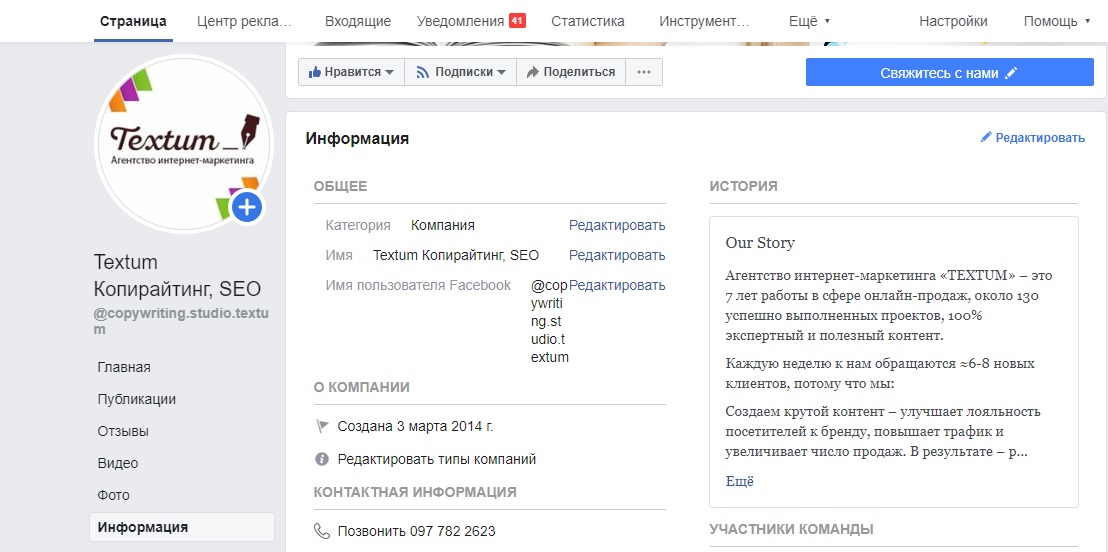Click Позвонить 097 782 2623 text

point(416,531)
